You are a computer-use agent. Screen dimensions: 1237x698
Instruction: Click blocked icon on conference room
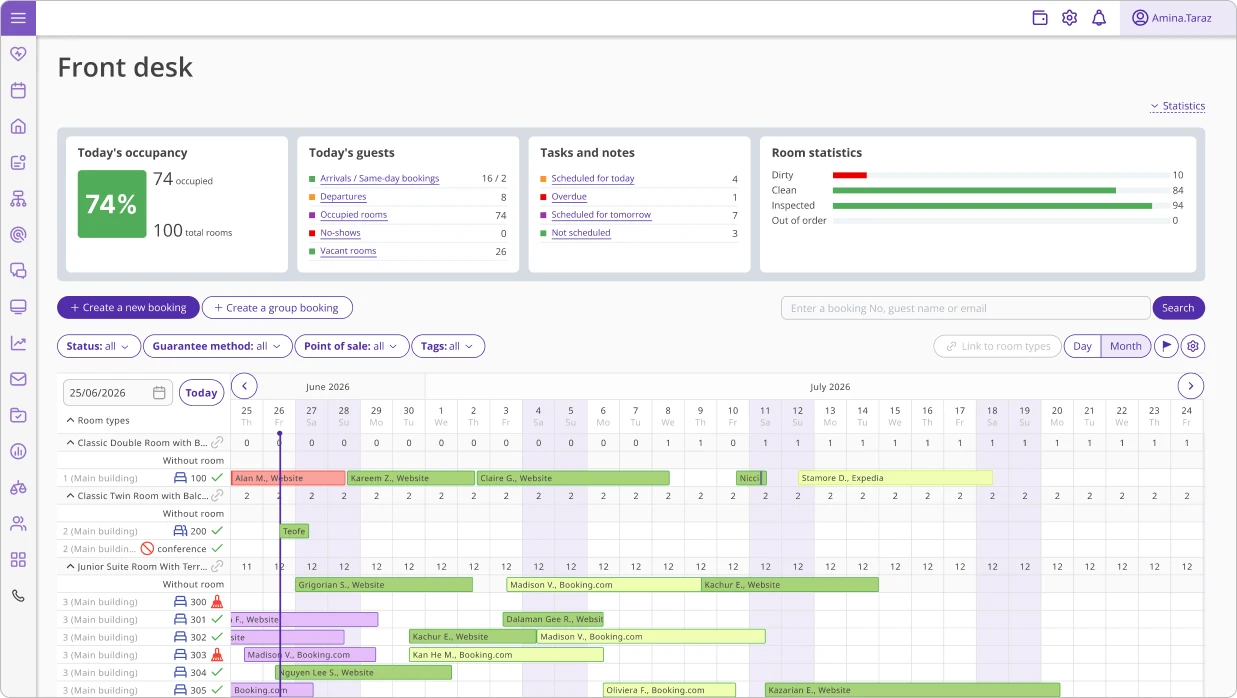tap(147, 549)
